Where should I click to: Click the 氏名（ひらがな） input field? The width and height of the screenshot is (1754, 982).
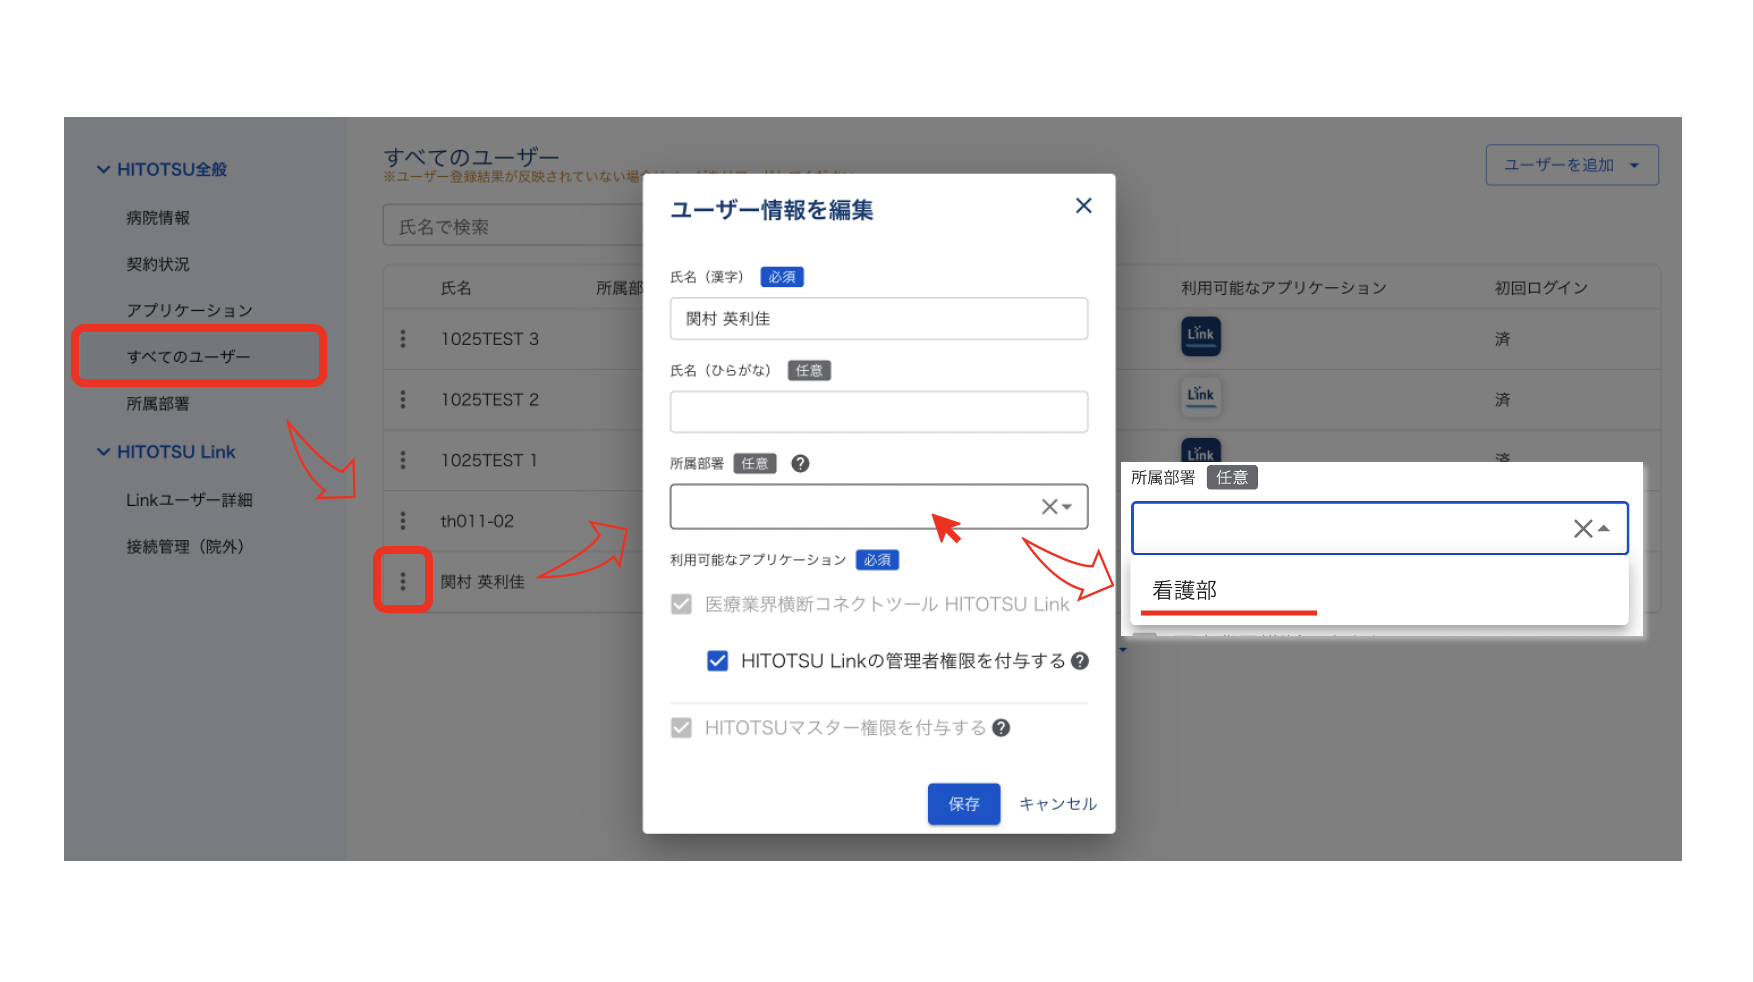pyautogui.click(x=878, y=412)
